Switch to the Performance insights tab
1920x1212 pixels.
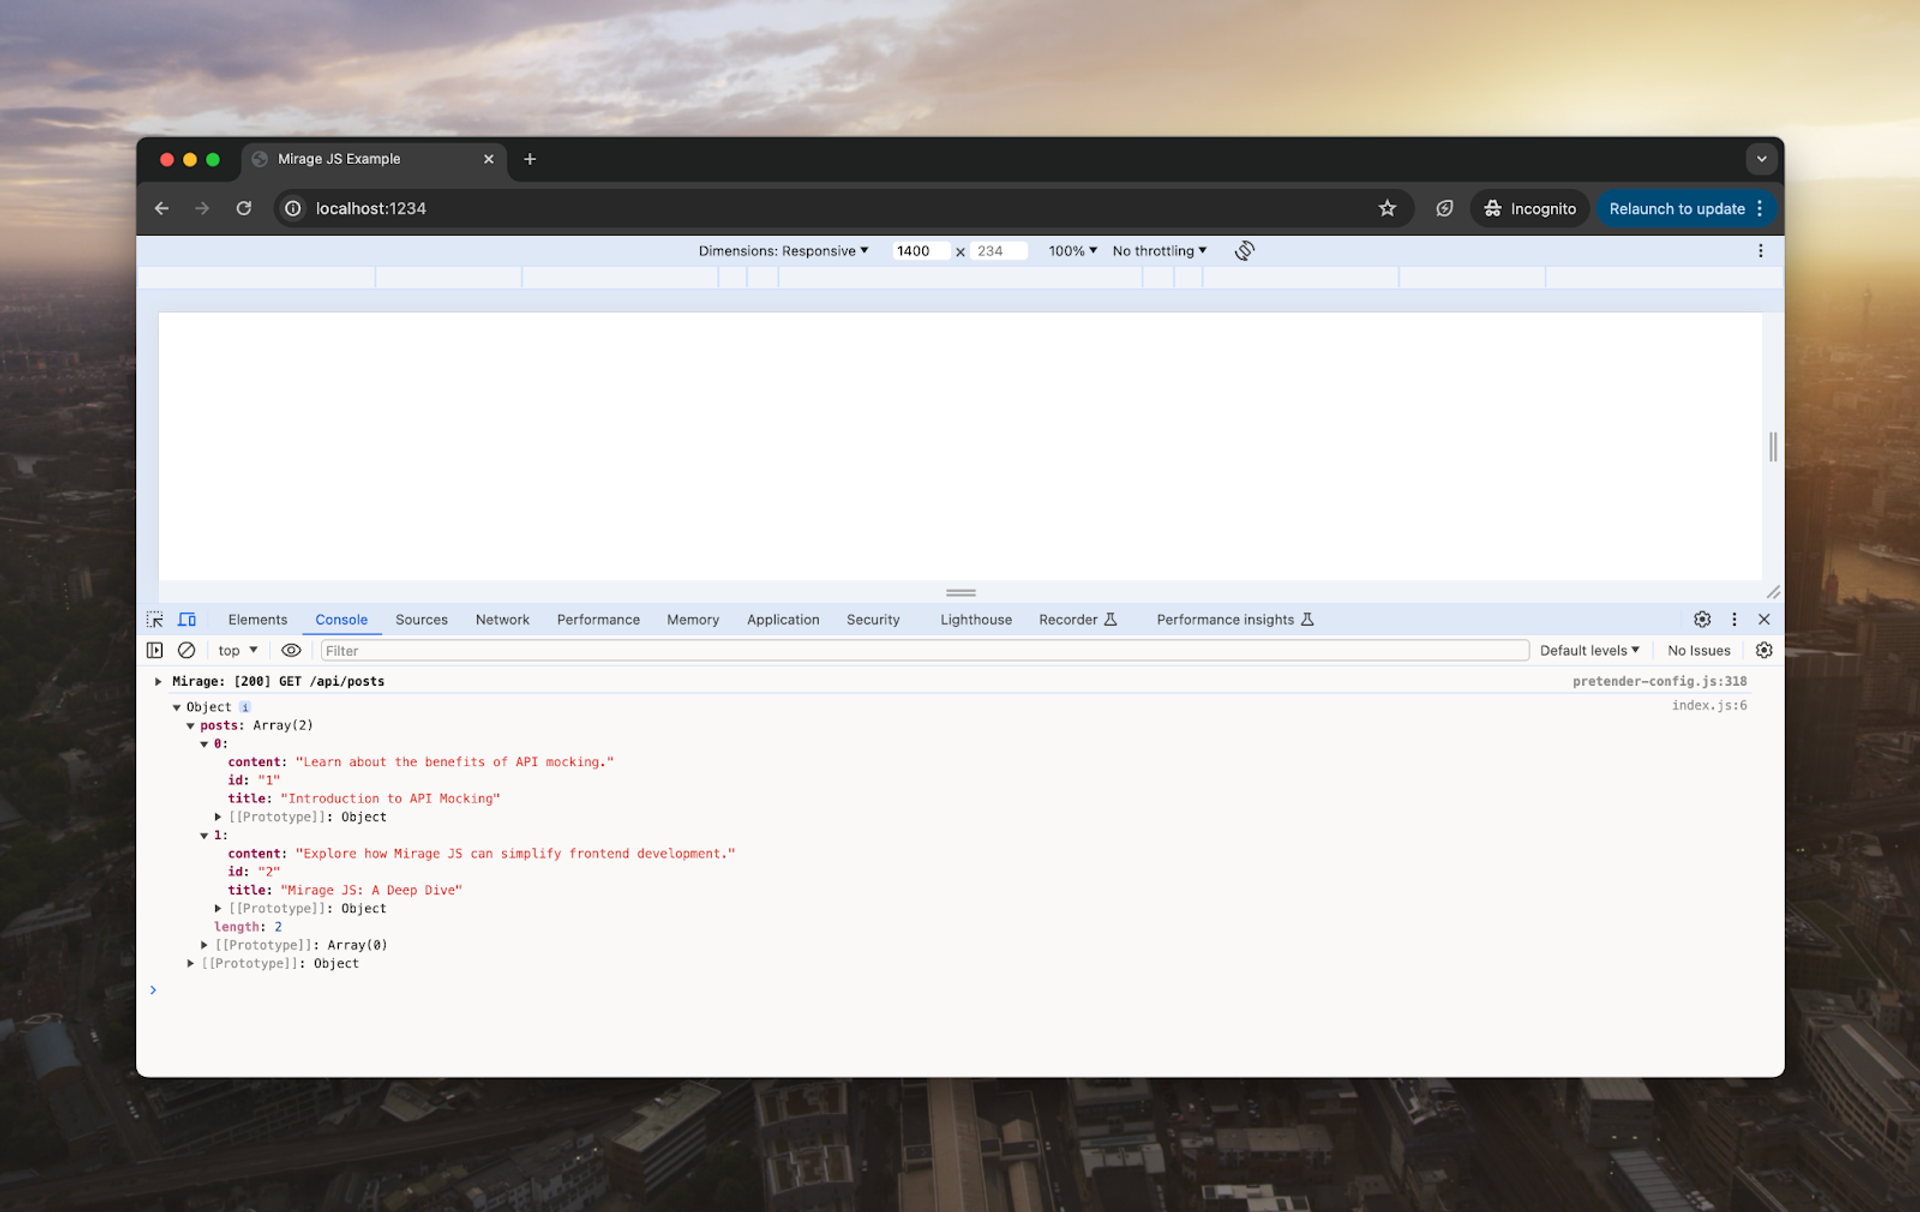[x=1235, y=620]
